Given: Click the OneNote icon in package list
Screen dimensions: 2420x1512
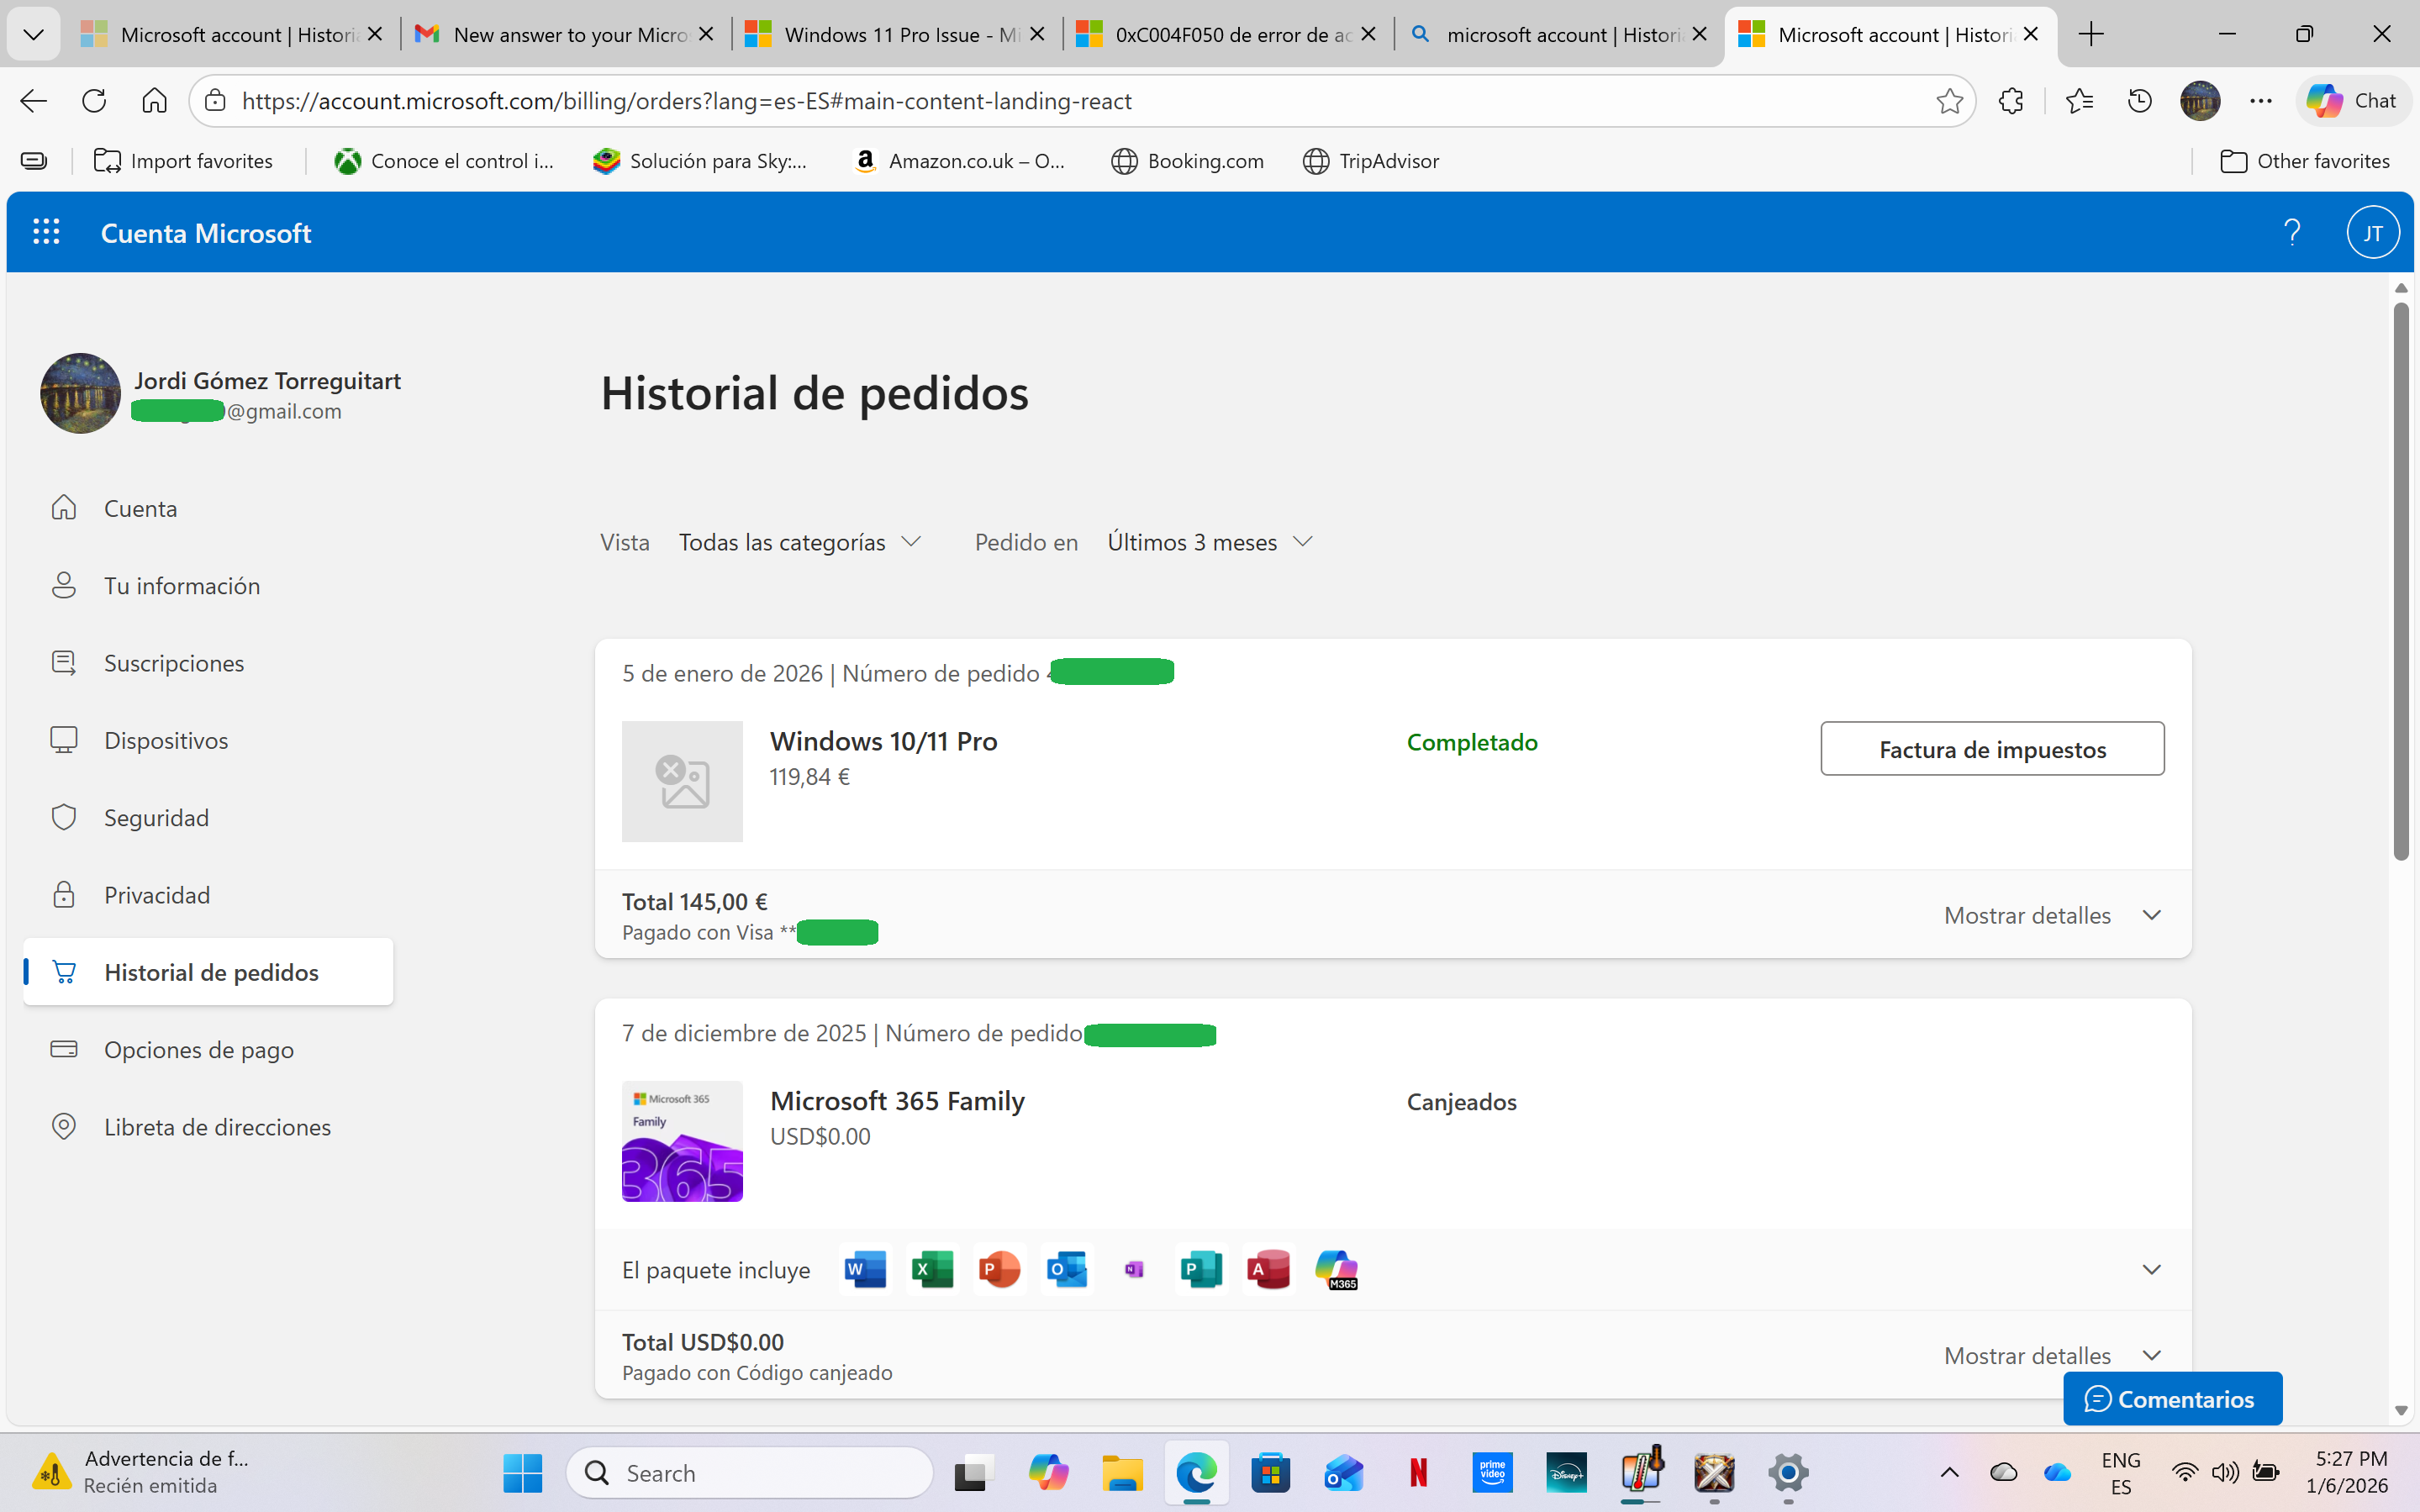Looking at the screenshot, I should [1134, 1269].
